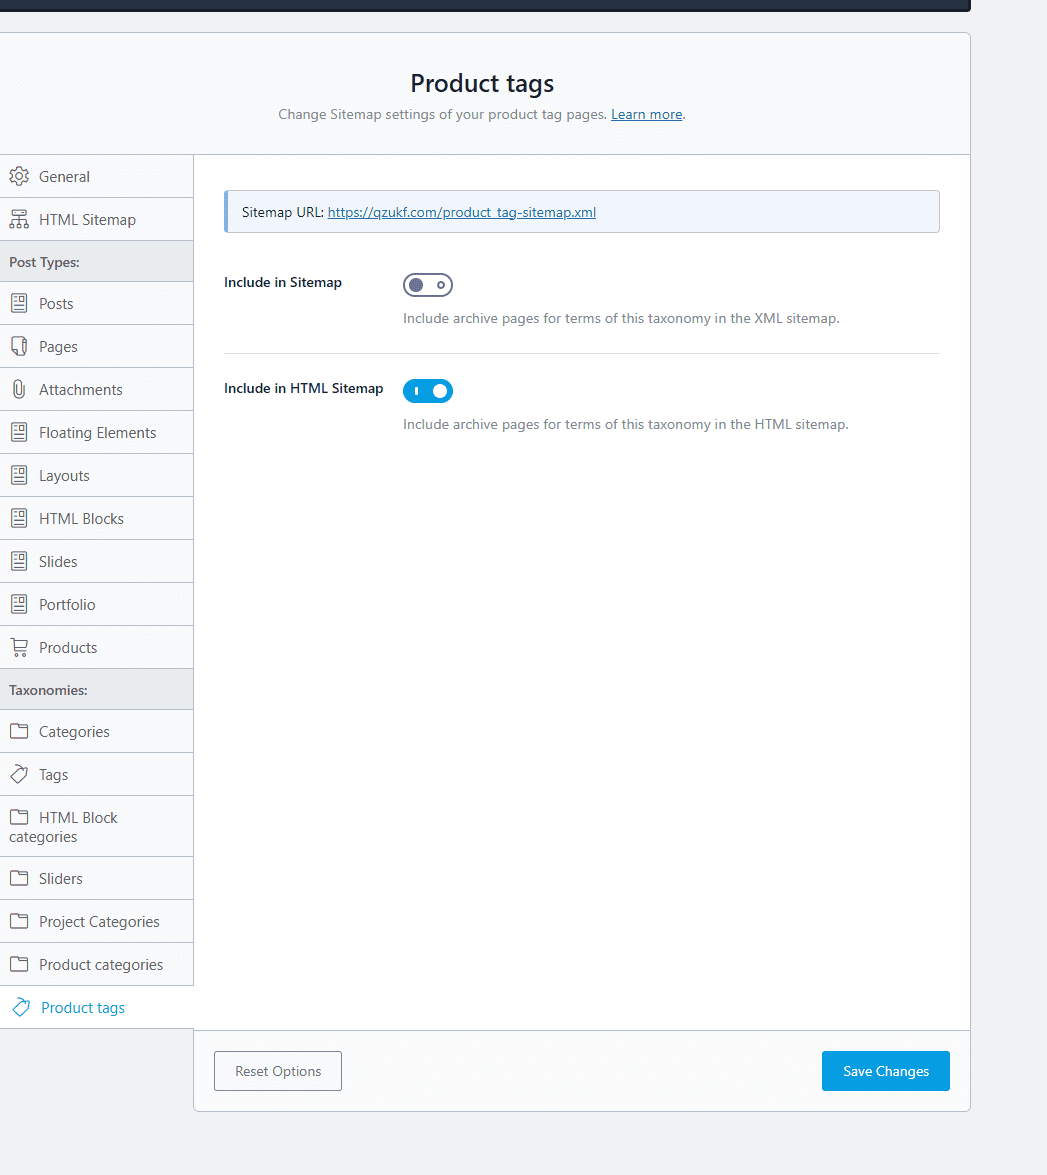This screenshot has width=1047, height=1175.
Task: Go to Attachments tab
Action: coord(97,390)
